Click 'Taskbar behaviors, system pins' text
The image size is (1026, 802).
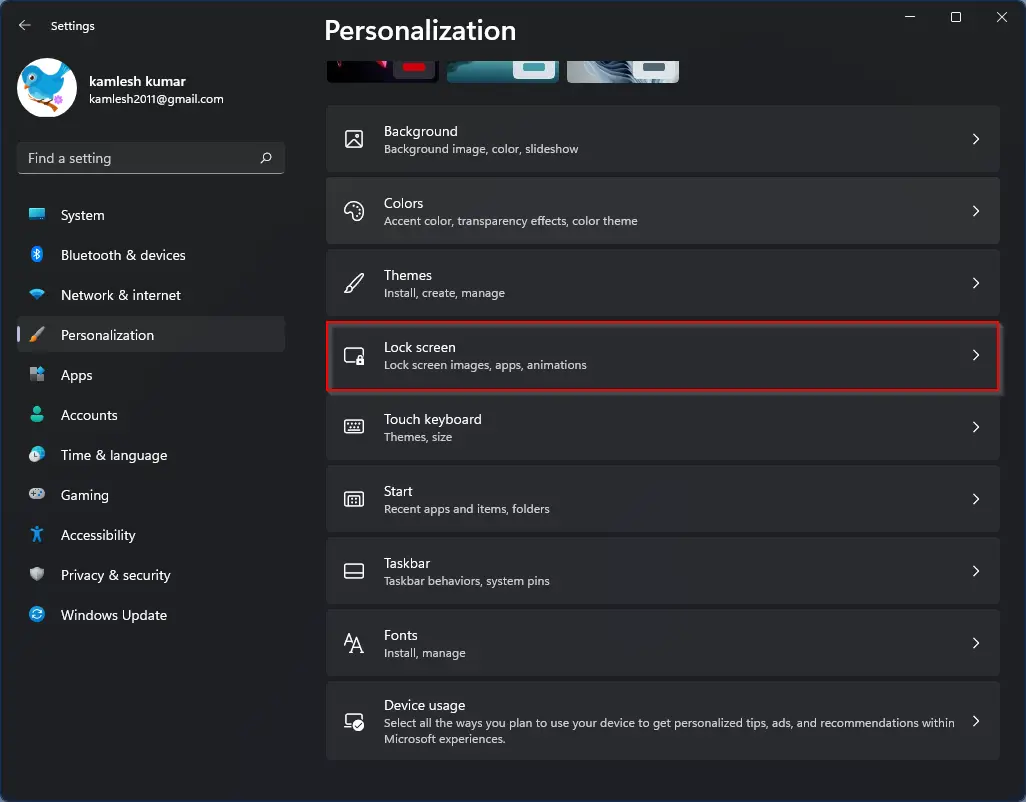click(467, 581)
